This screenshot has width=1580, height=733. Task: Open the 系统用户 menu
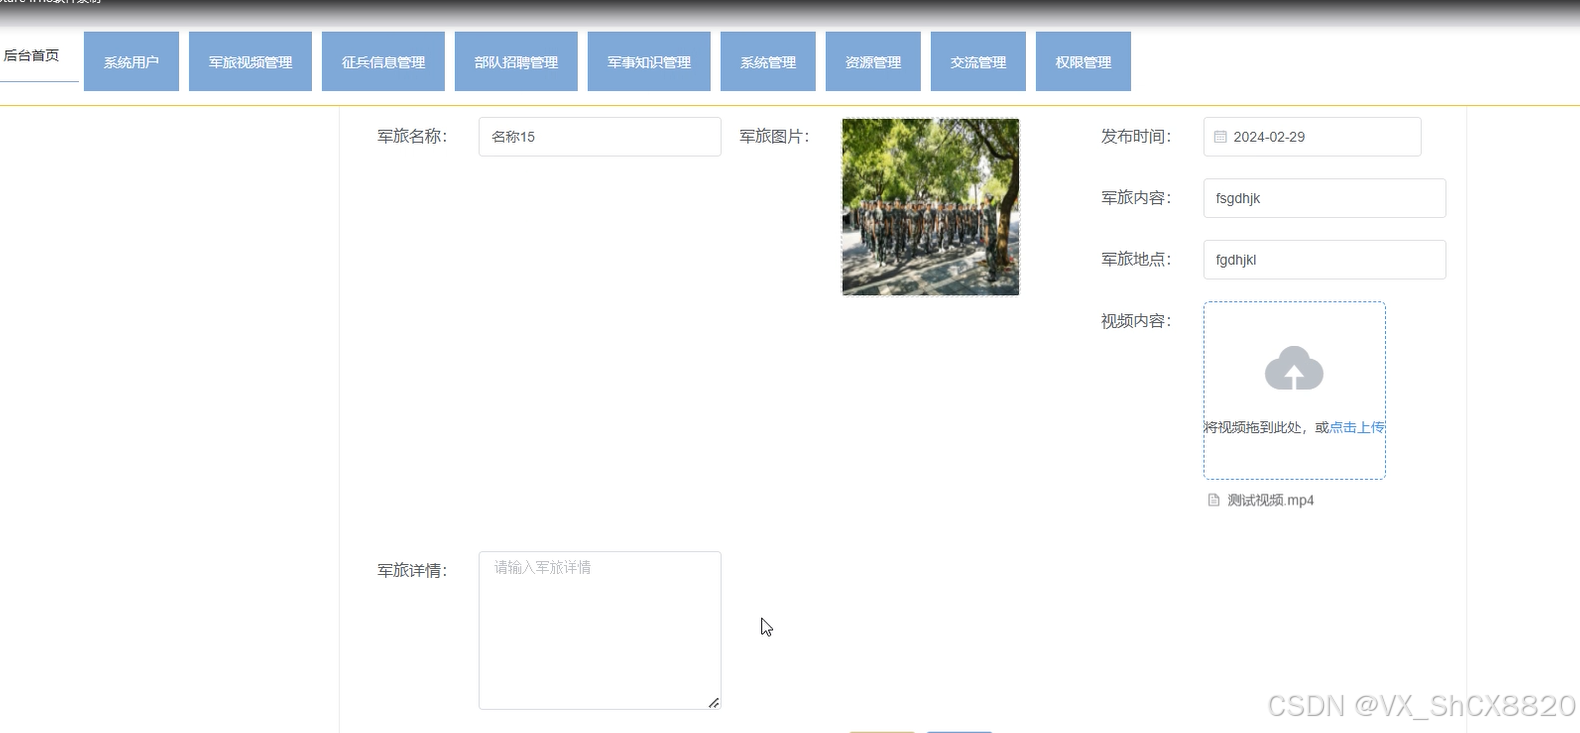click(131, 62)
